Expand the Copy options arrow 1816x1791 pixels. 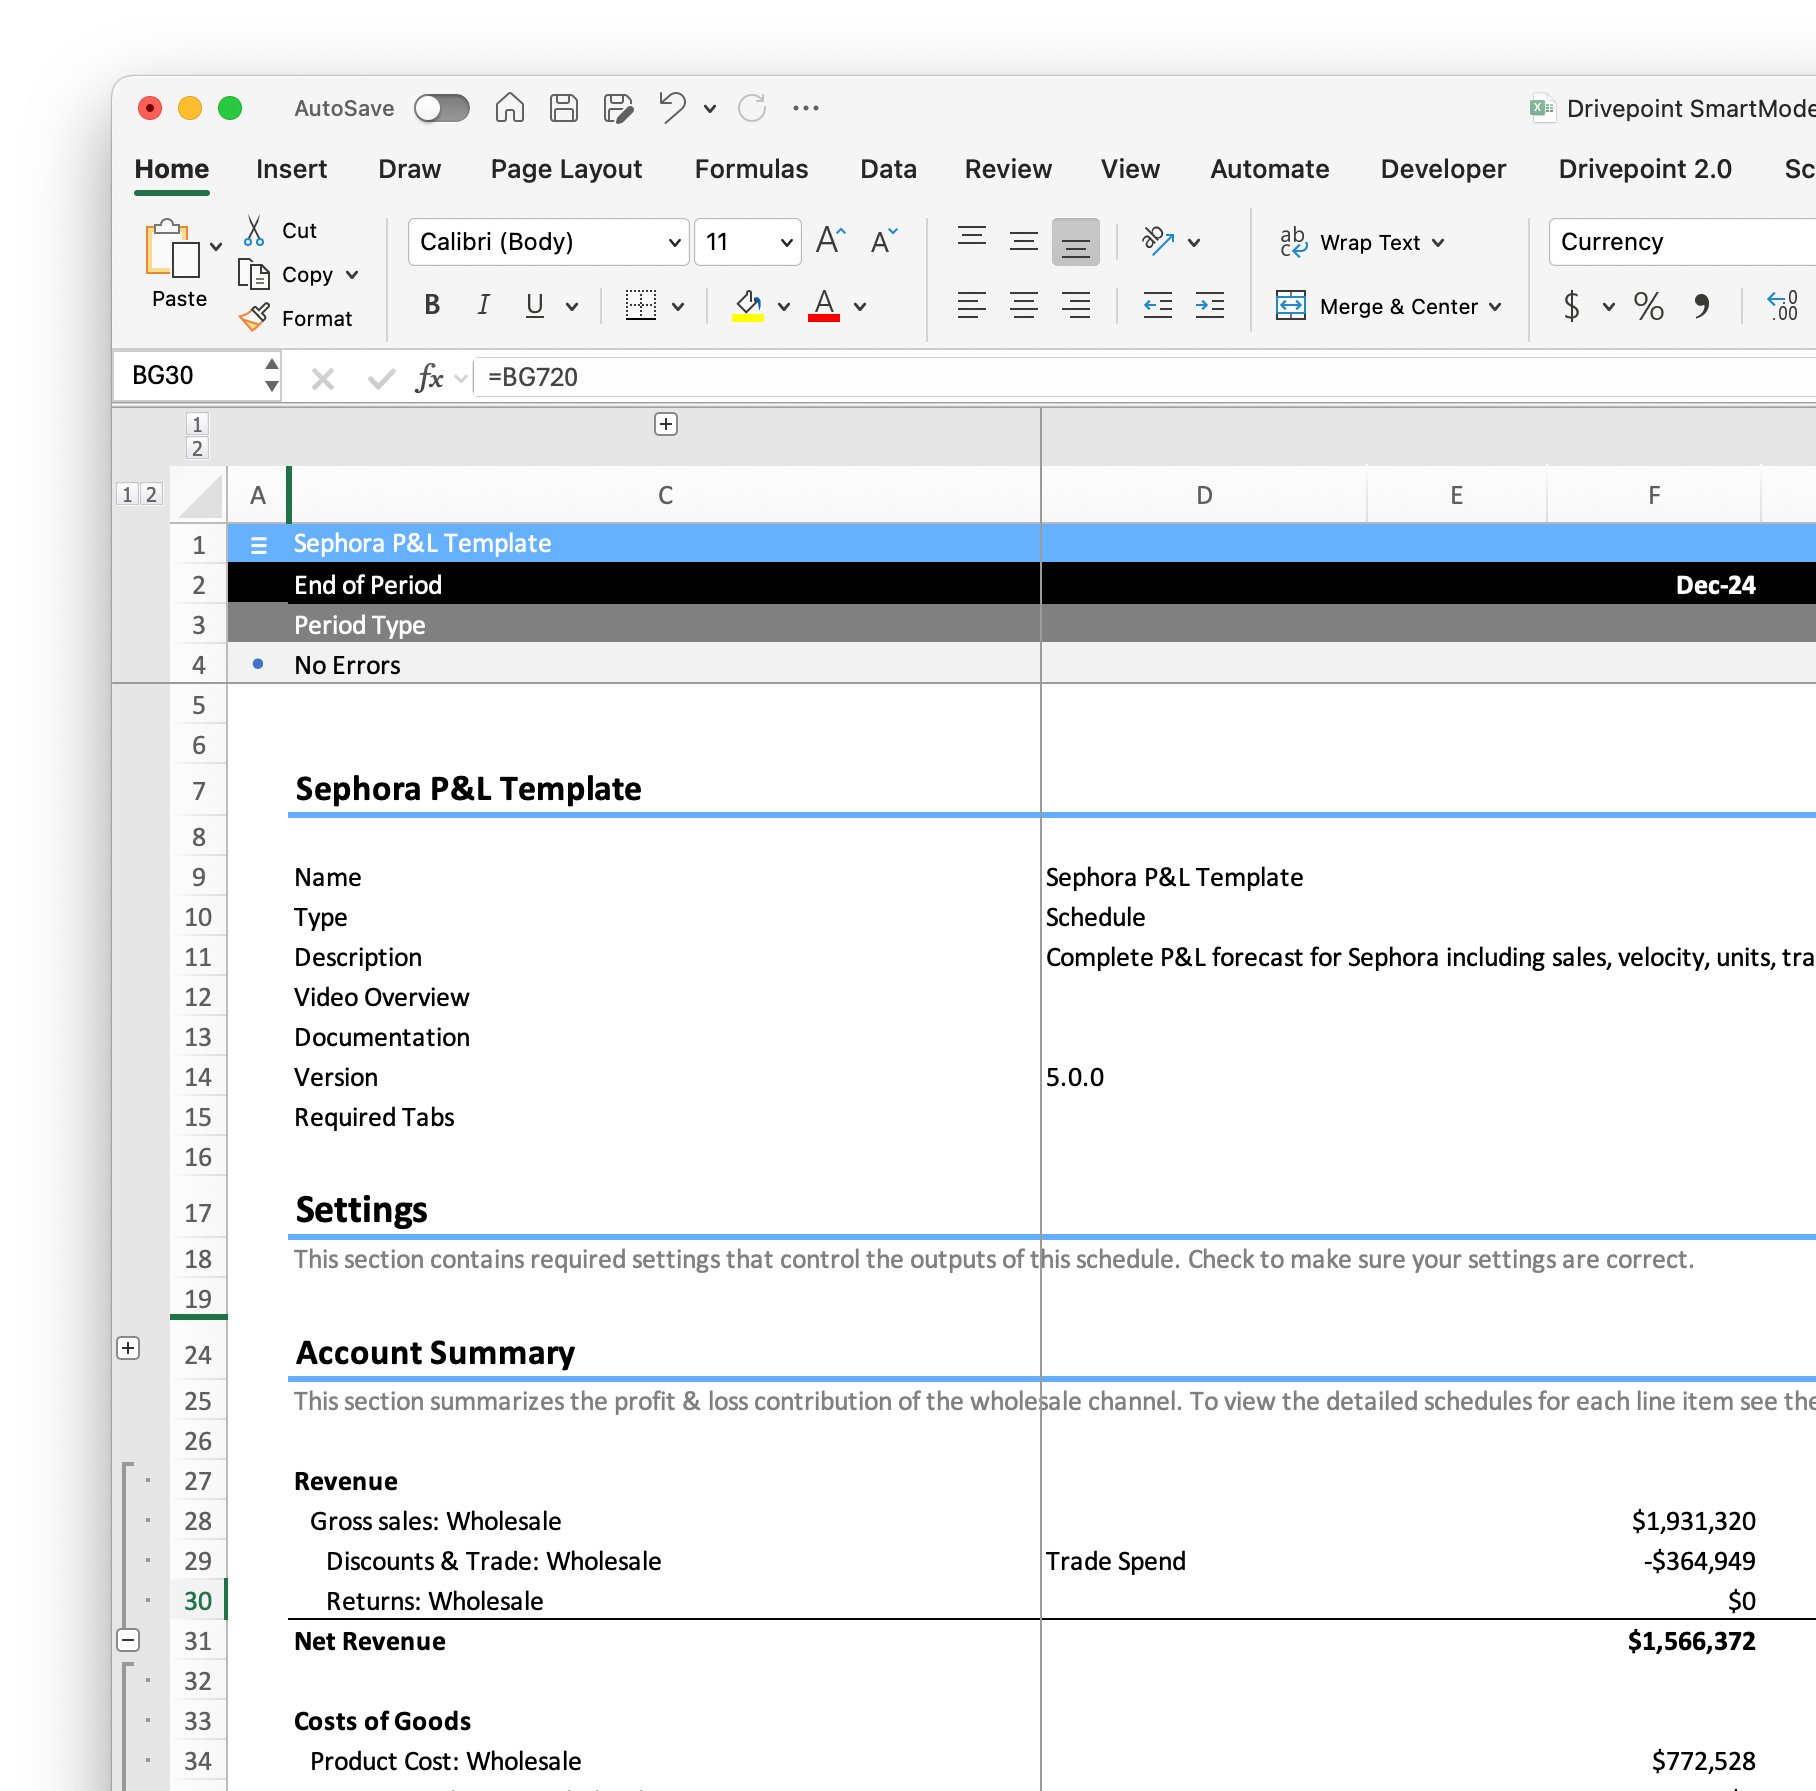(352, 274)
